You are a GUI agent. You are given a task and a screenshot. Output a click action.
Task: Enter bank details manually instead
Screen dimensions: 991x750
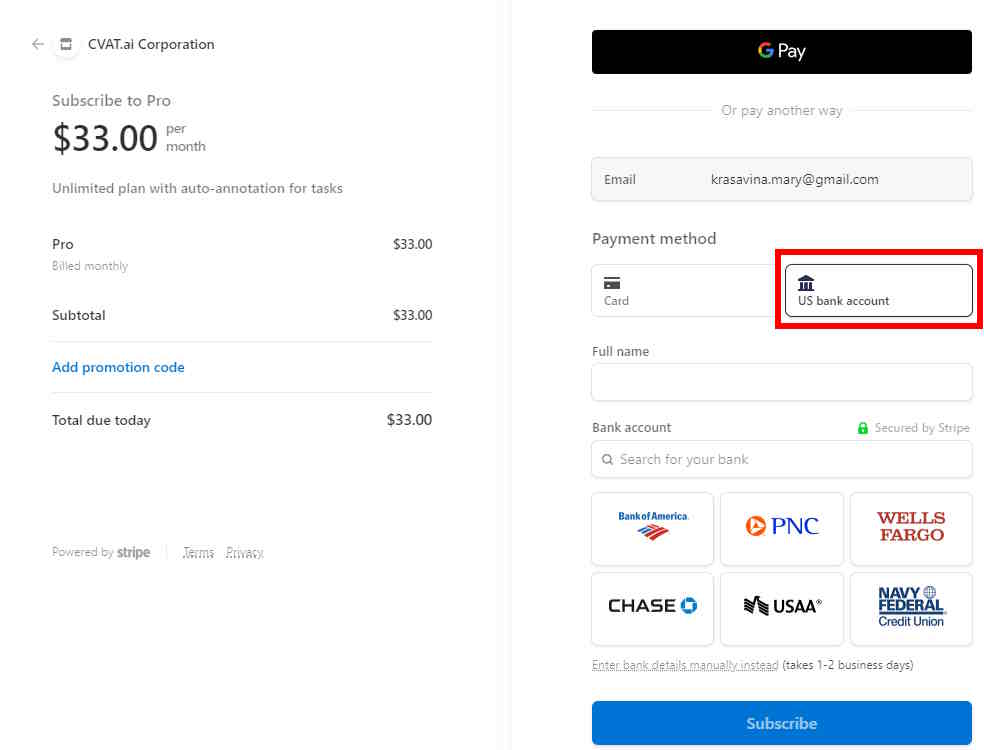[685, 664]
